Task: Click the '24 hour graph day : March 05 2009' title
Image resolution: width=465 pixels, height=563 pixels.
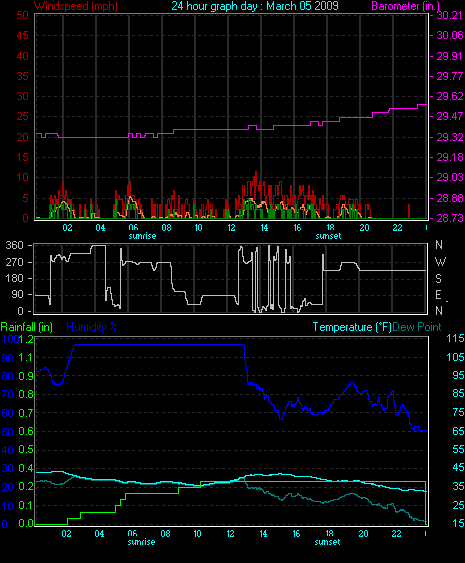Action: (x=255, y=6)
